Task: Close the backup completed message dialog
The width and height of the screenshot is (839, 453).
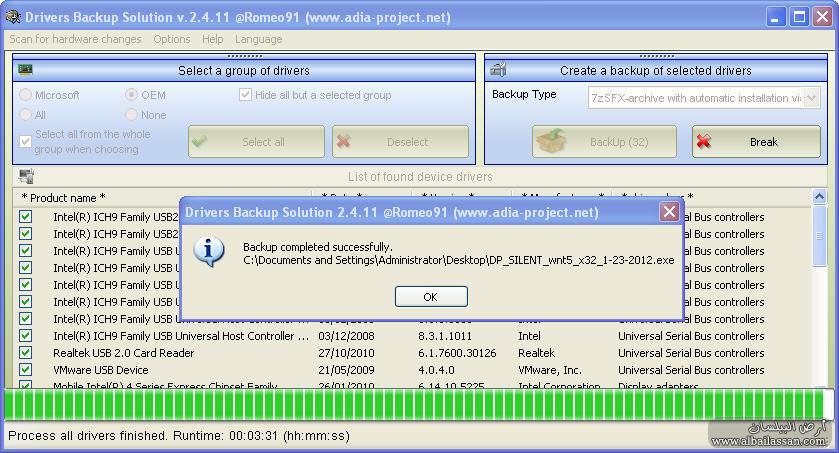Action: 669,212
